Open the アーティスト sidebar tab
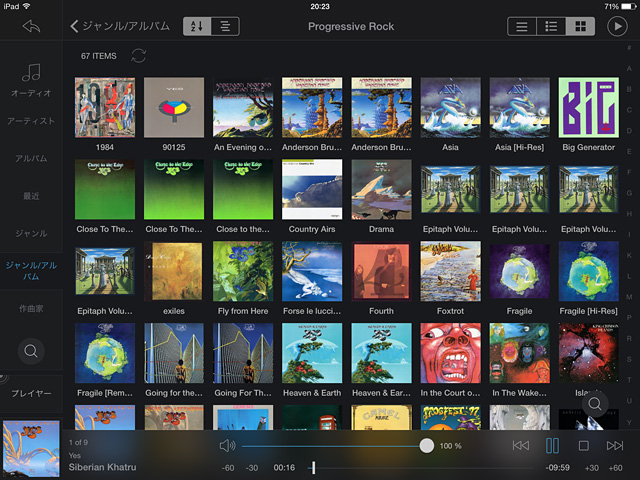The height and width of the screenshot is (480, 640). [x=31, y=121]
